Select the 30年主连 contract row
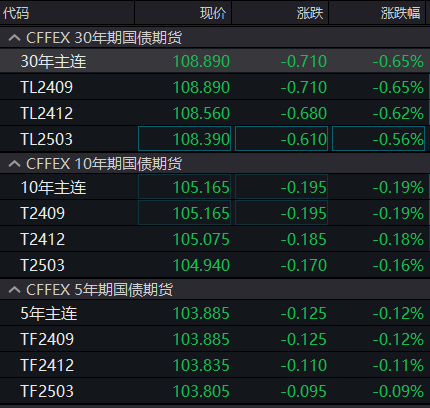 coord(215,61)
